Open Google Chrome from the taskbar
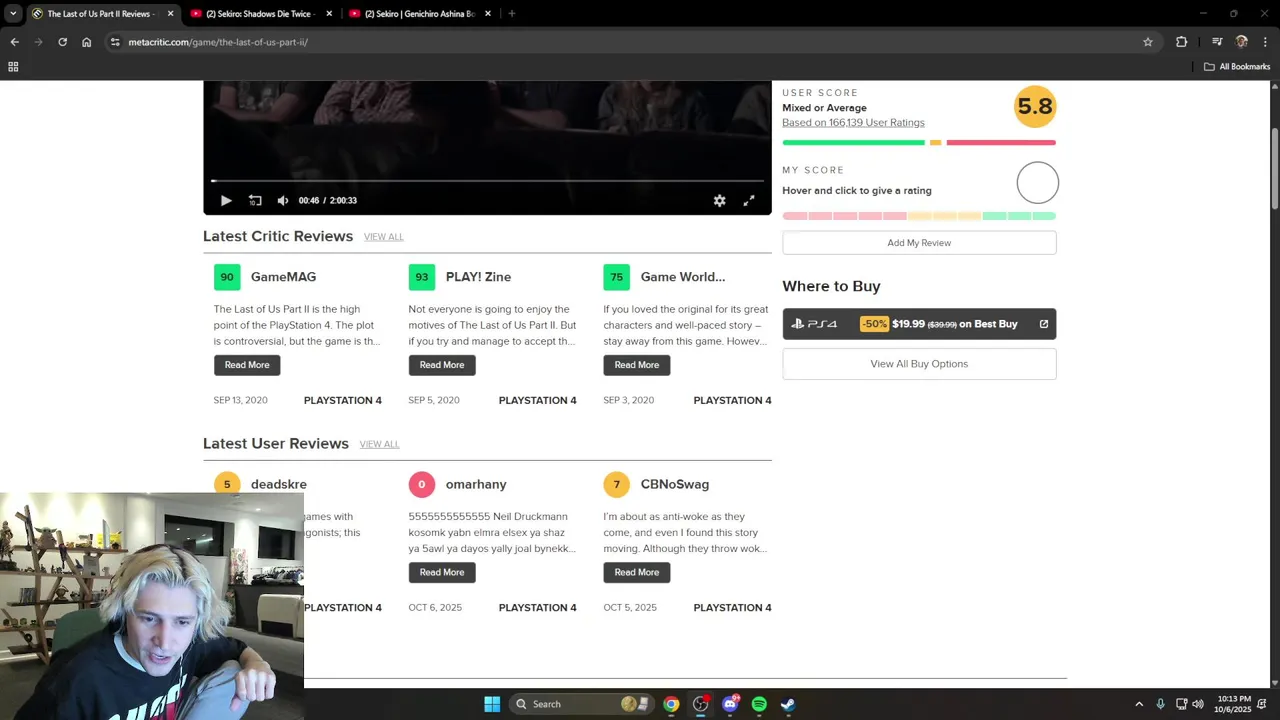Viewport: 1280px width, 720px height. pos(671,704)
